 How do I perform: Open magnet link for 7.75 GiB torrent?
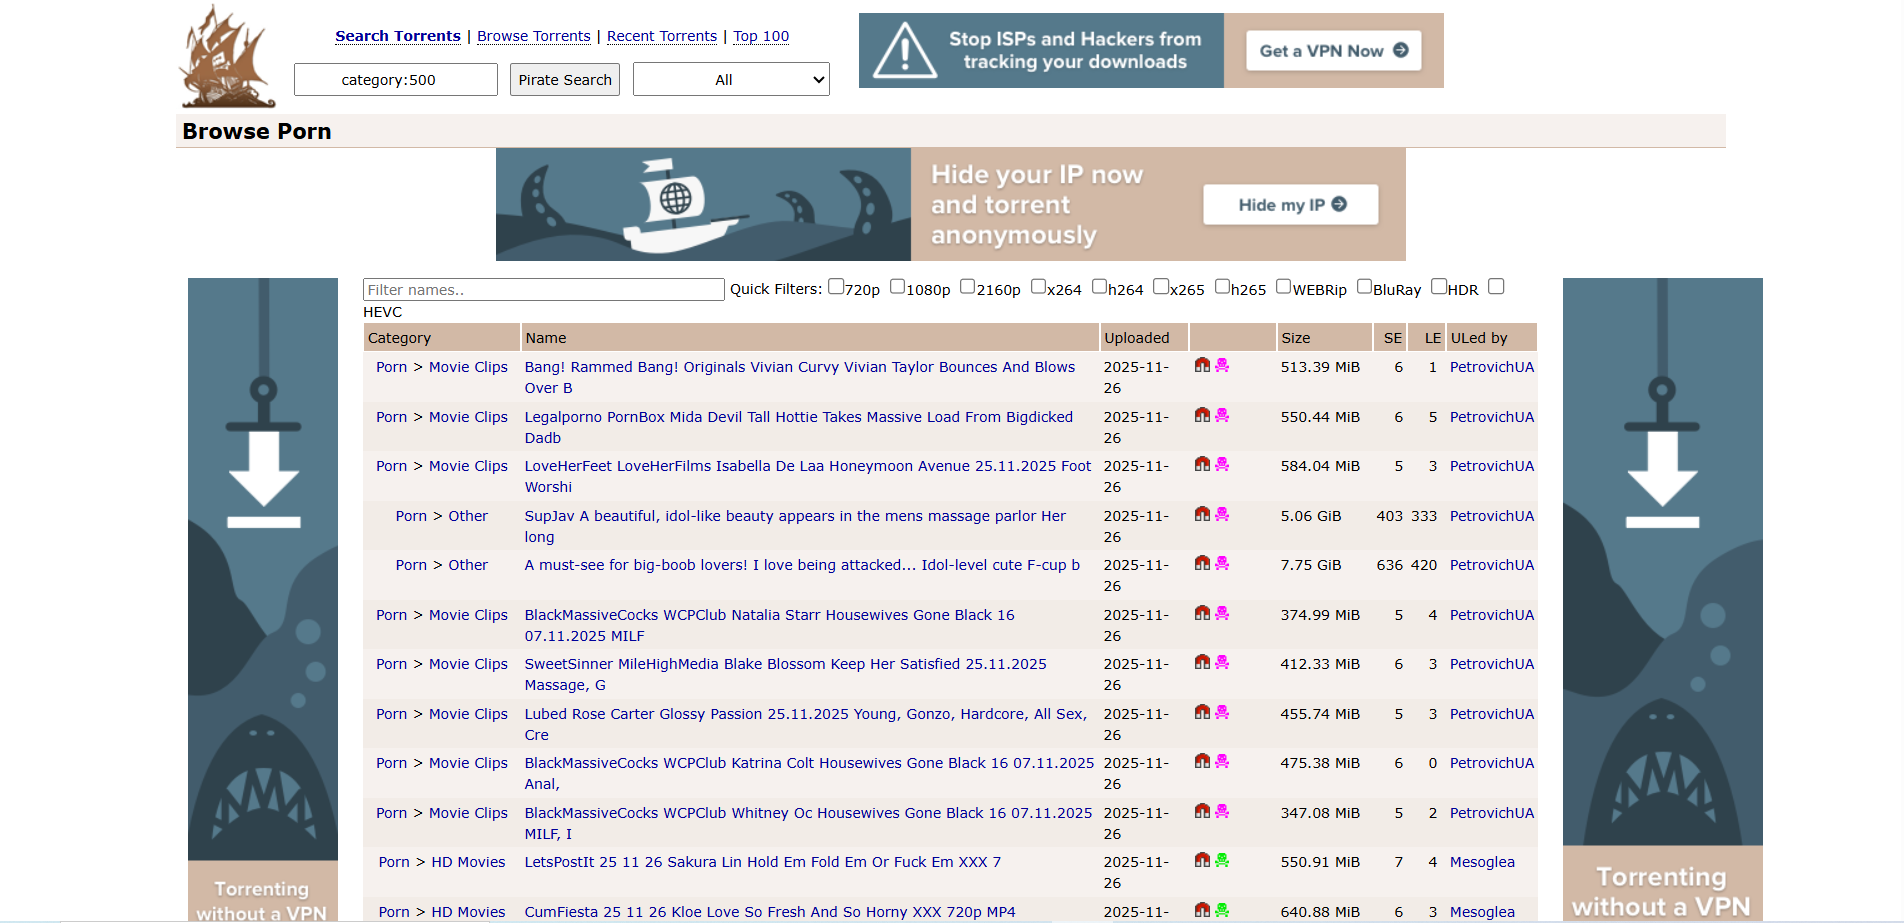[x=1202, y=564]
